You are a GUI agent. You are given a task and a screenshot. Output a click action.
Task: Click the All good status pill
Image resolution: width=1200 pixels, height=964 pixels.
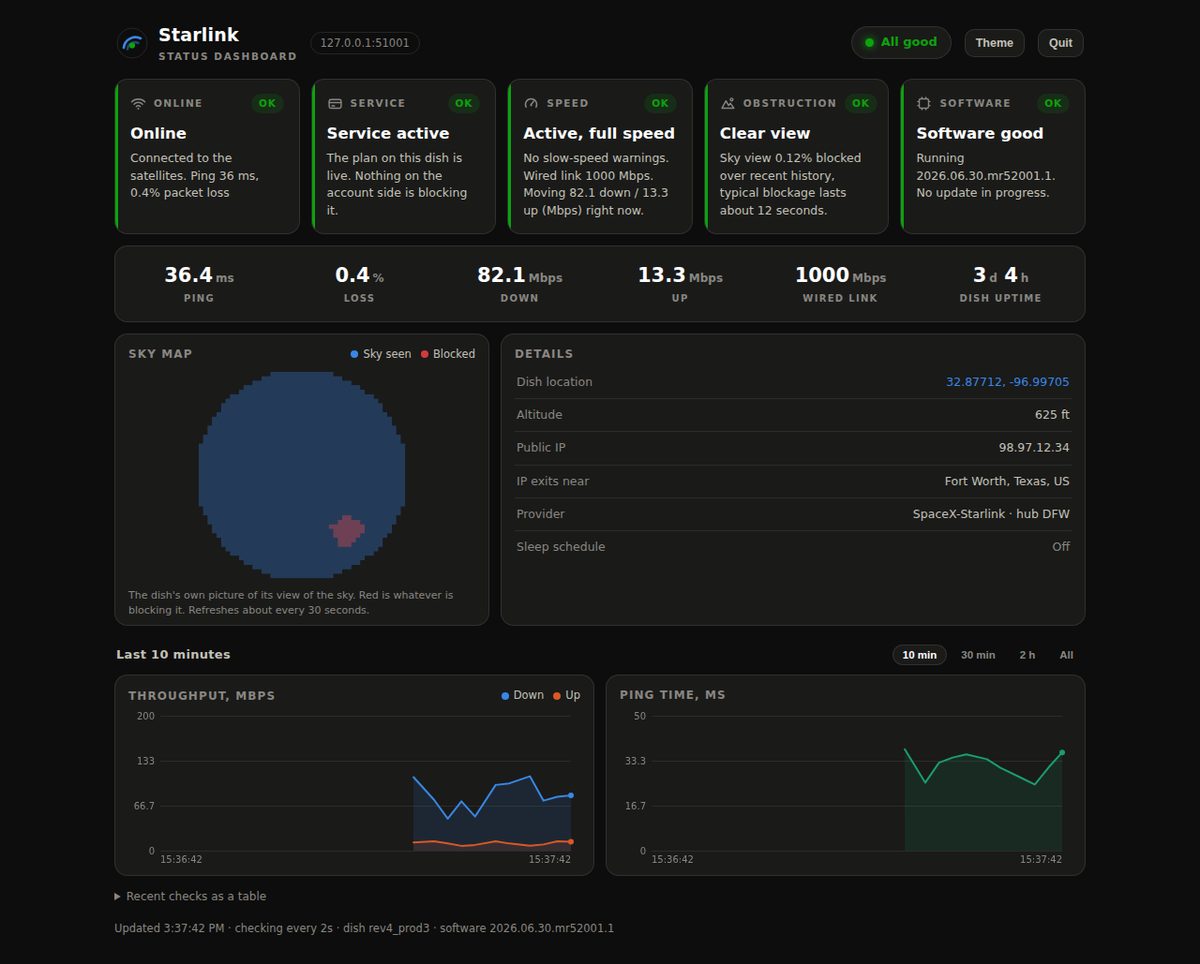901,42
